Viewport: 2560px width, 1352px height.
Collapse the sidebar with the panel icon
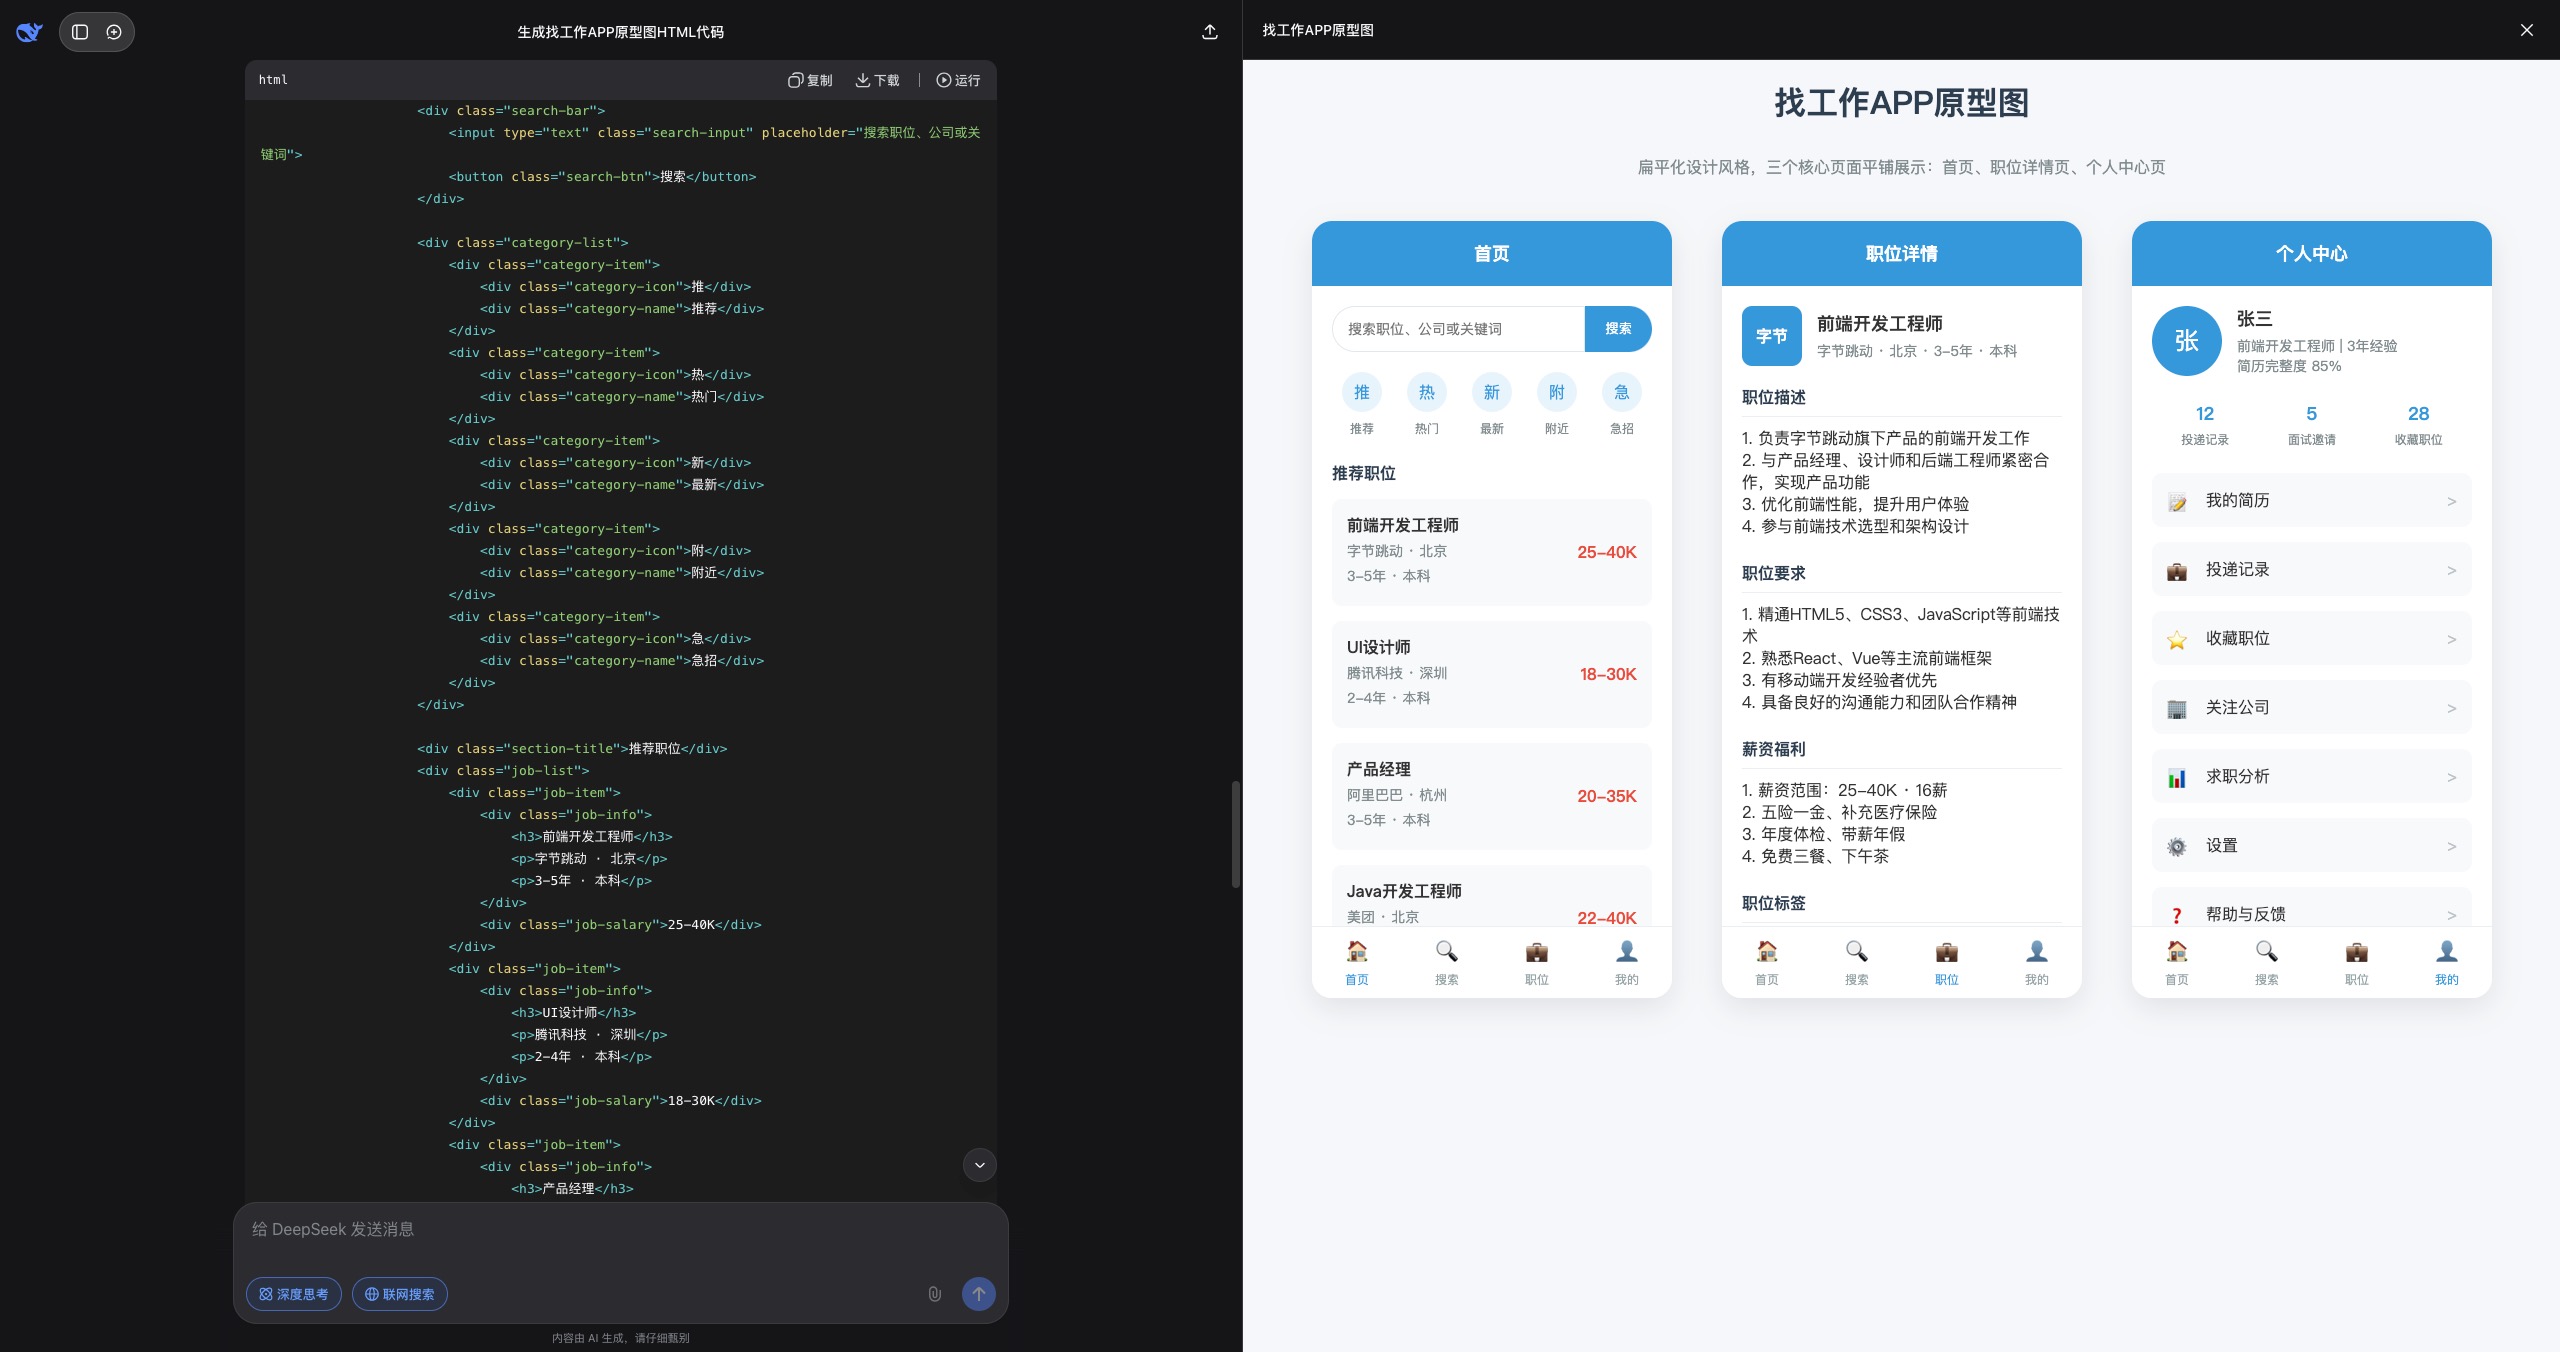tap(79, 31)
